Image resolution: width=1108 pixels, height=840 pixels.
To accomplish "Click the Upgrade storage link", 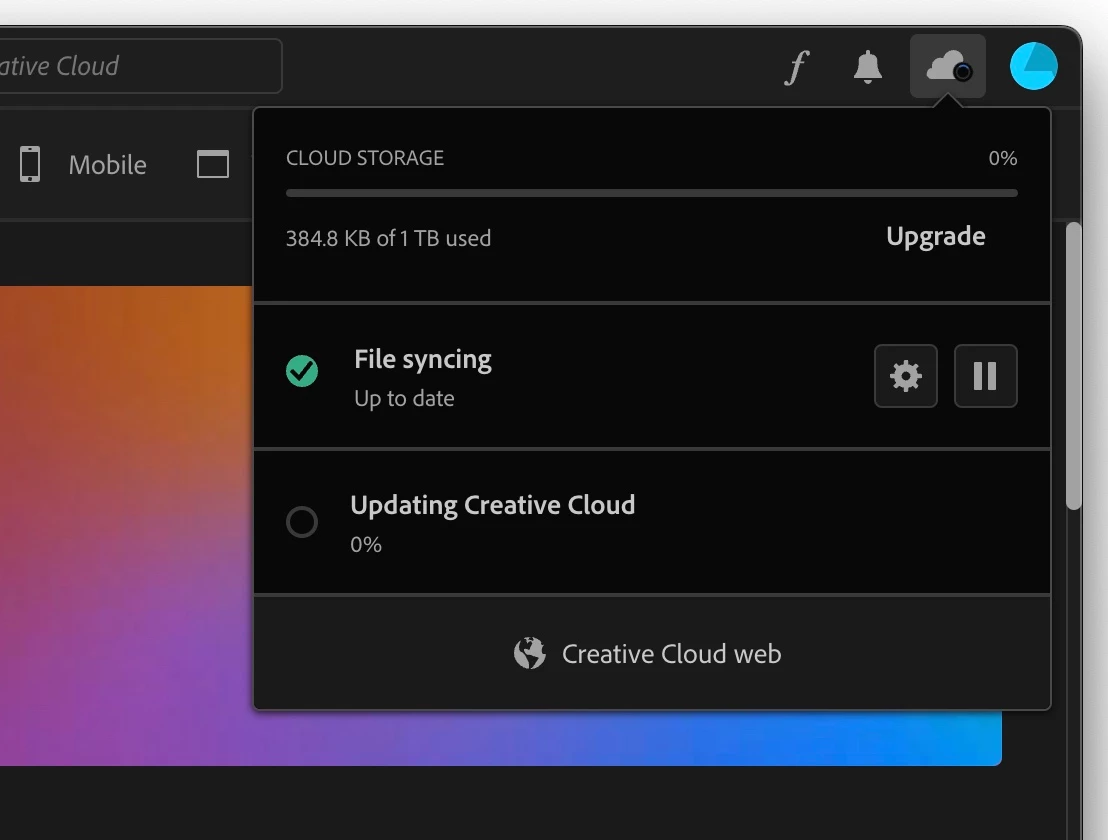I will 936,237.
